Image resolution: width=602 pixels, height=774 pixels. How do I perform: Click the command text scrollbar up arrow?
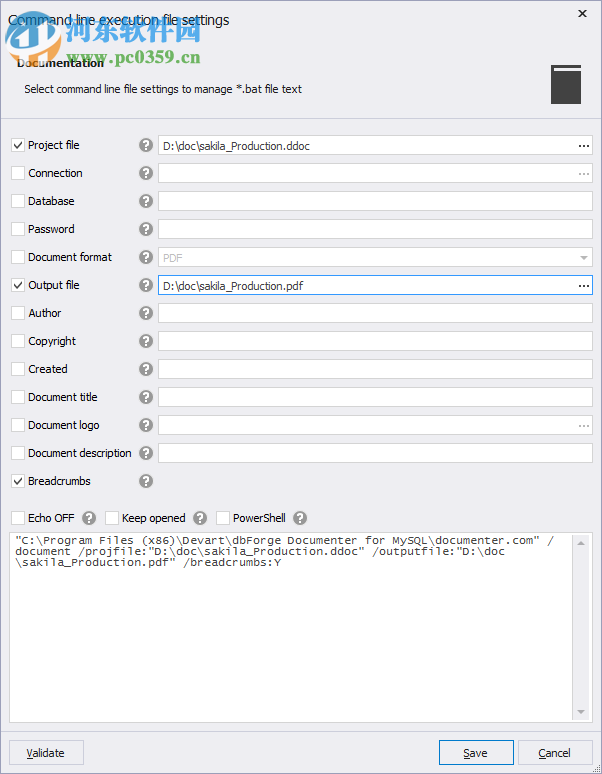click(581, 543)
